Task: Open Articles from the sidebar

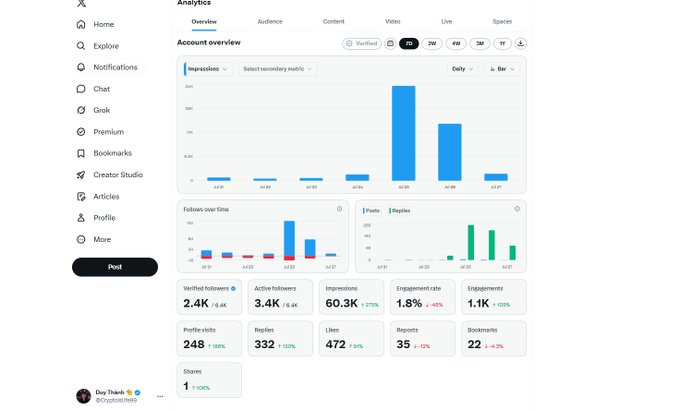Action: coord(97,197)
